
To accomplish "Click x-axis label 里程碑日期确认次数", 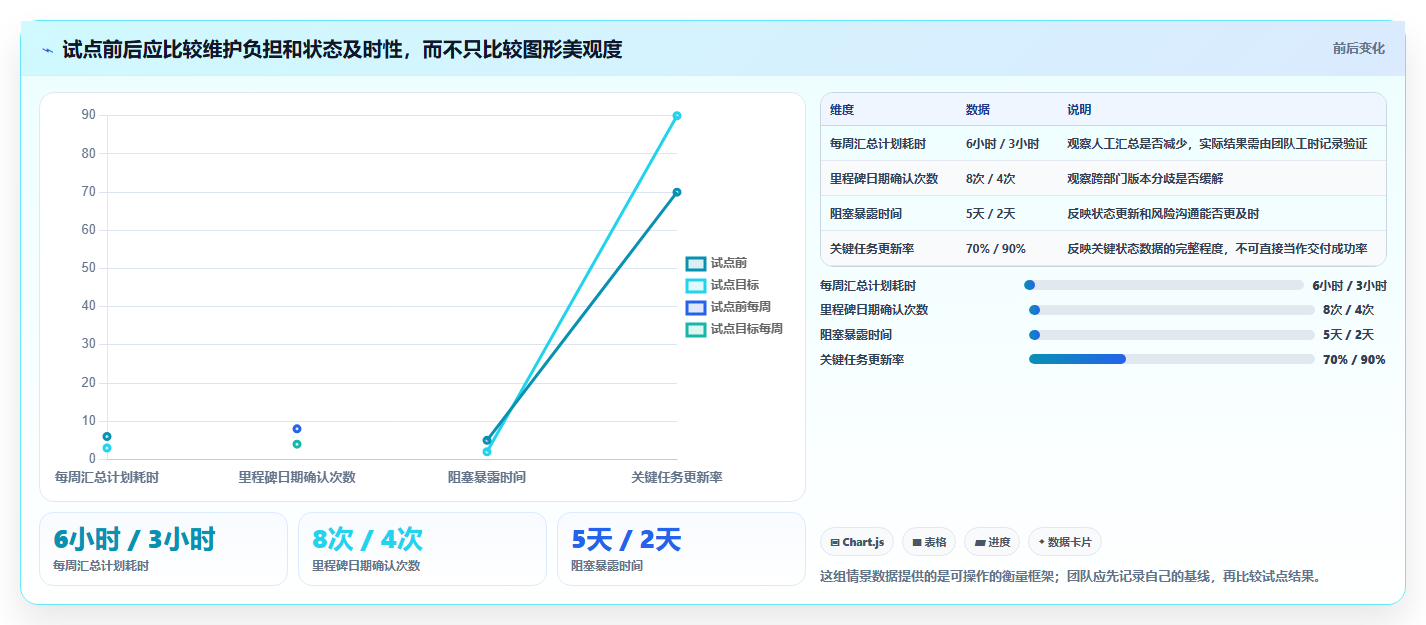I will pyautogui.click(x=297, y=478).
